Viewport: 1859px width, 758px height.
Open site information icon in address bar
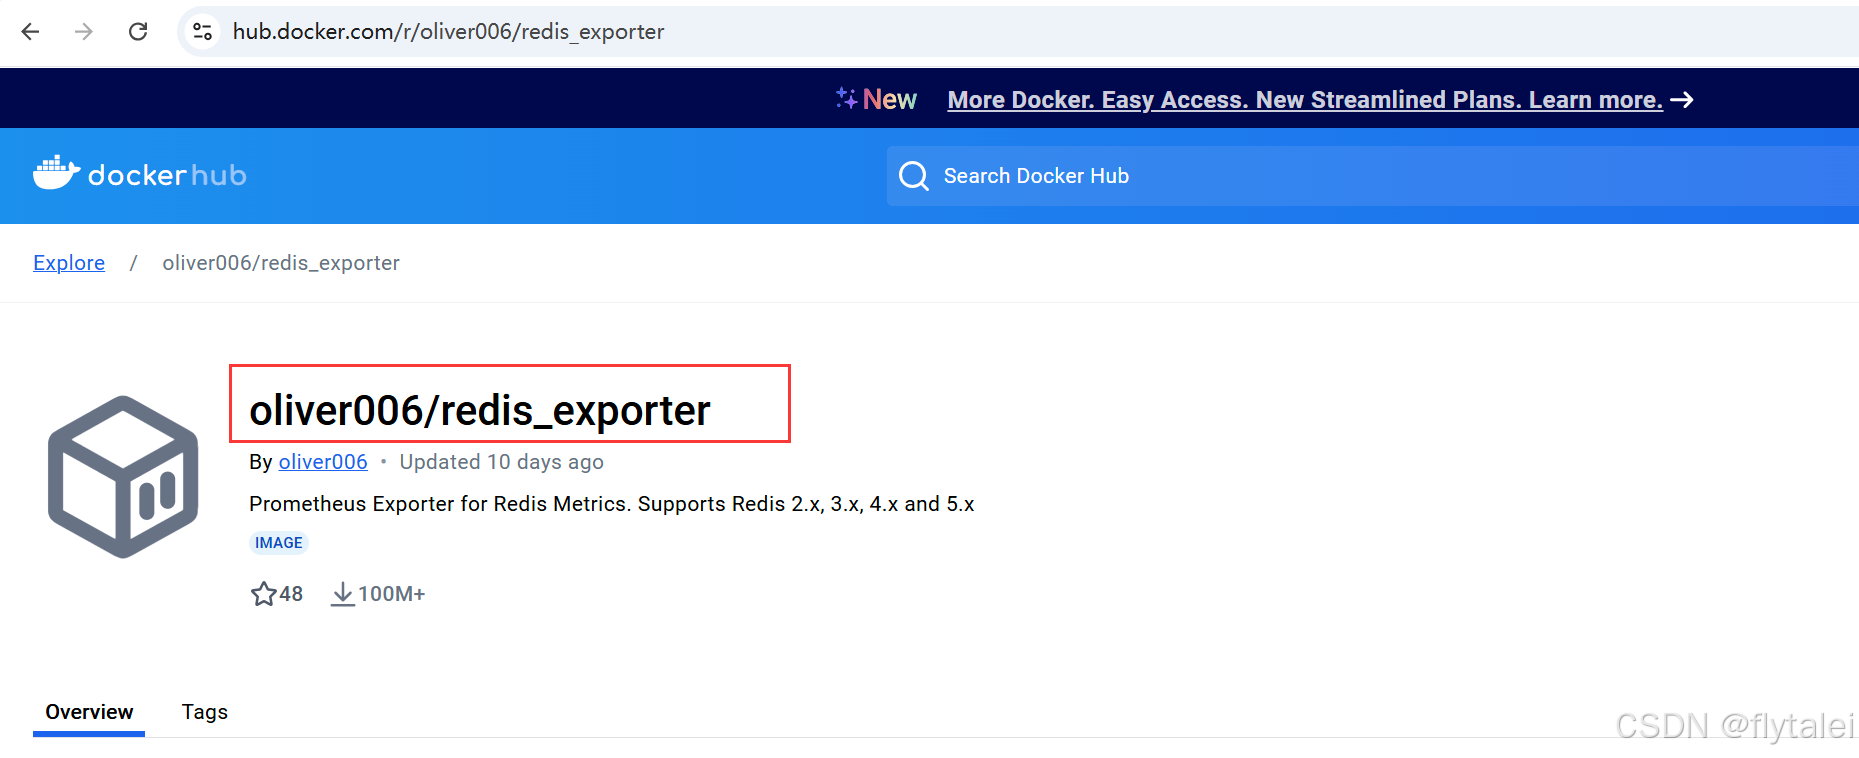(x=202, y=32)
